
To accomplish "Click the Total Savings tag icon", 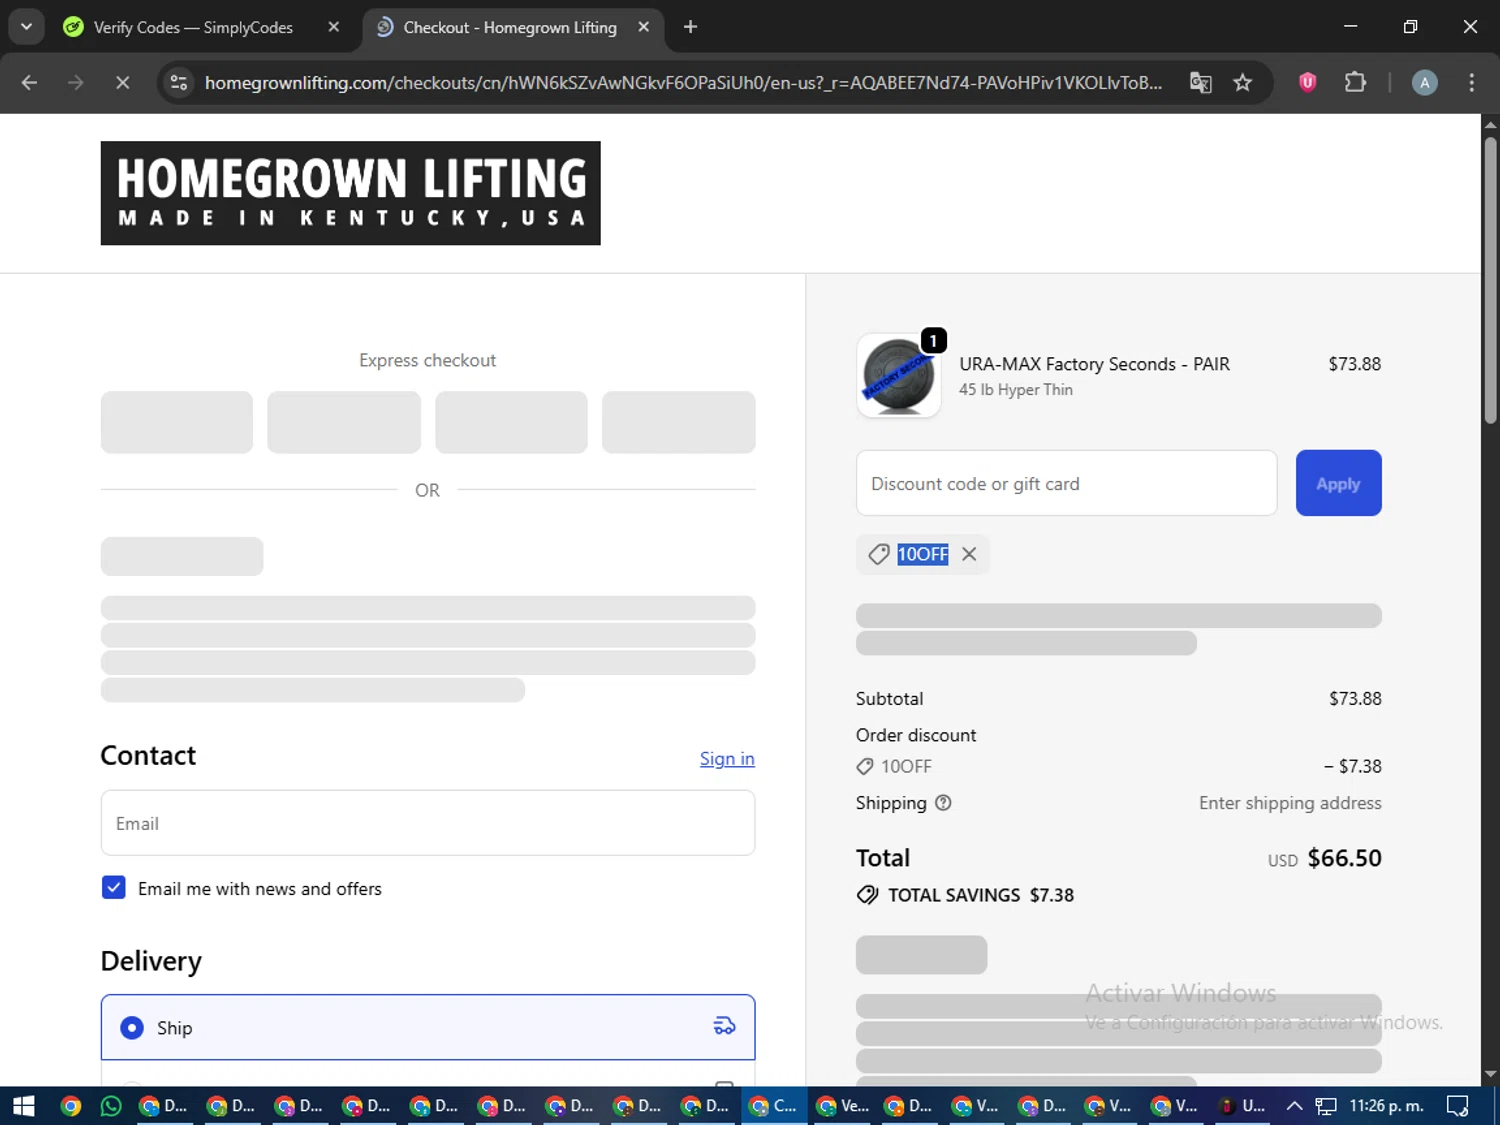I will point(868,895).
